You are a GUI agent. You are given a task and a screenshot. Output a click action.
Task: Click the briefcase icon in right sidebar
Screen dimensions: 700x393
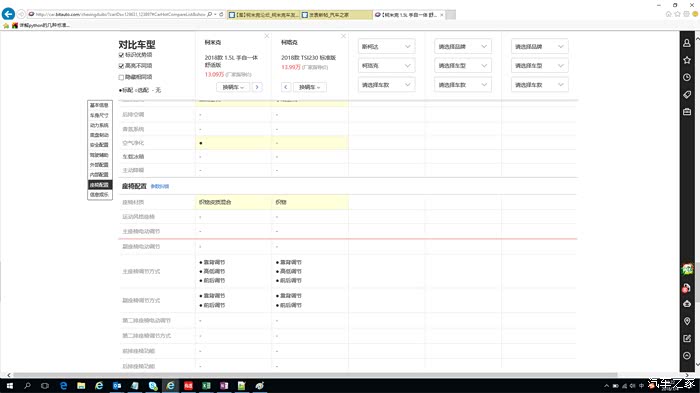[687, 112]
